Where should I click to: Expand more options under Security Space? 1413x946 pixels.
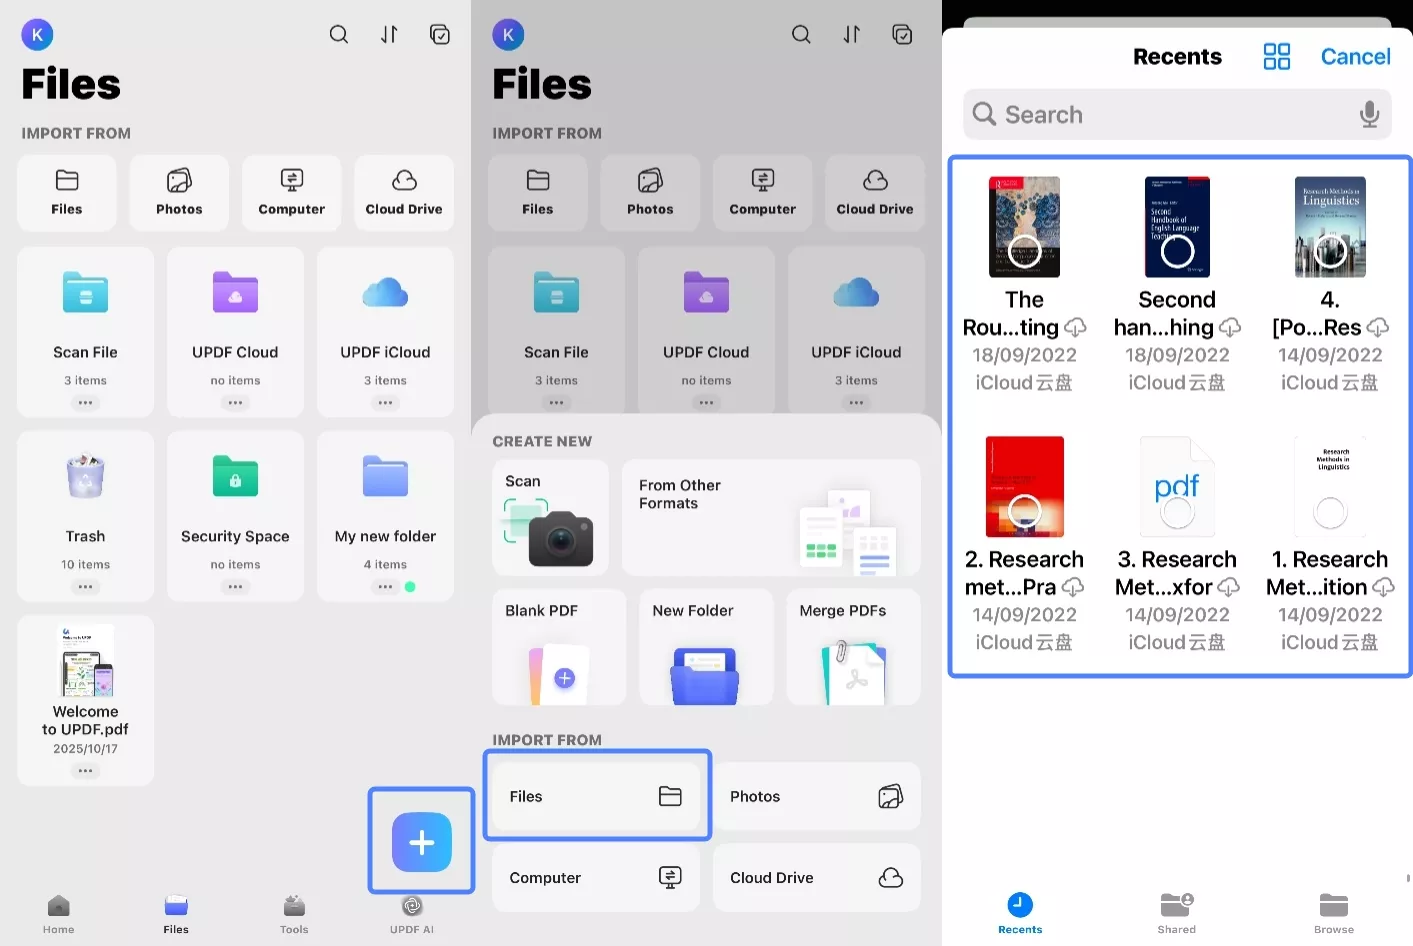235,587
